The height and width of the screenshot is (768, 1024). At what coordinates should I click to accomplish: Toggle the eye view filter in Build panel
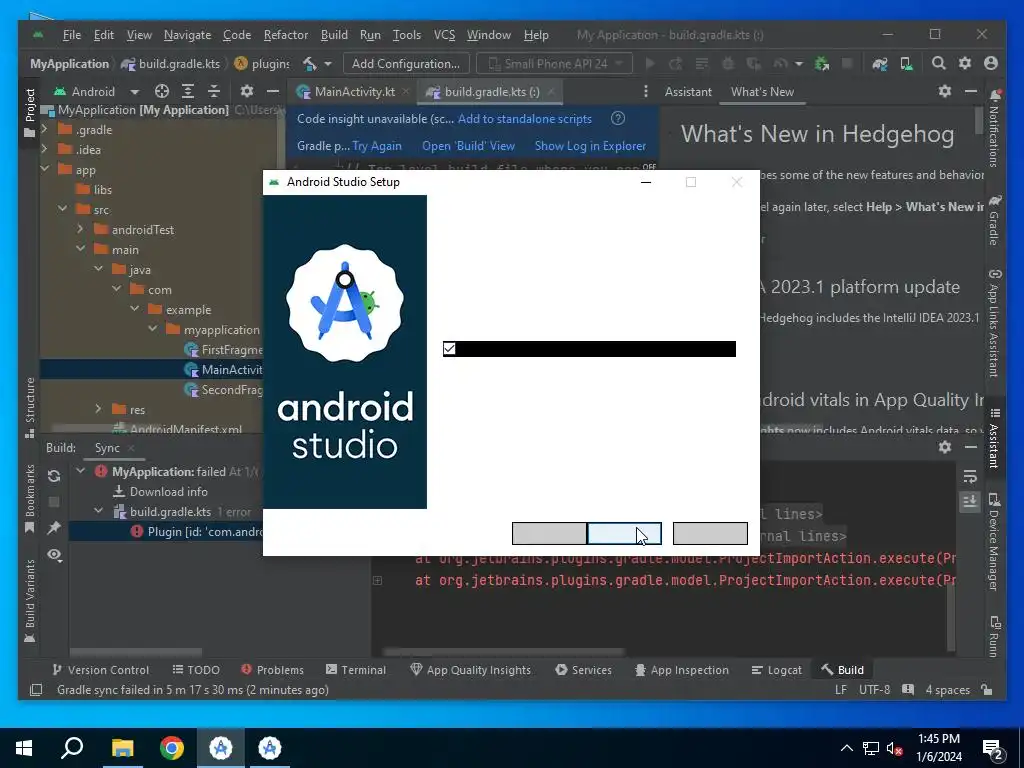(x=54, y=554)
